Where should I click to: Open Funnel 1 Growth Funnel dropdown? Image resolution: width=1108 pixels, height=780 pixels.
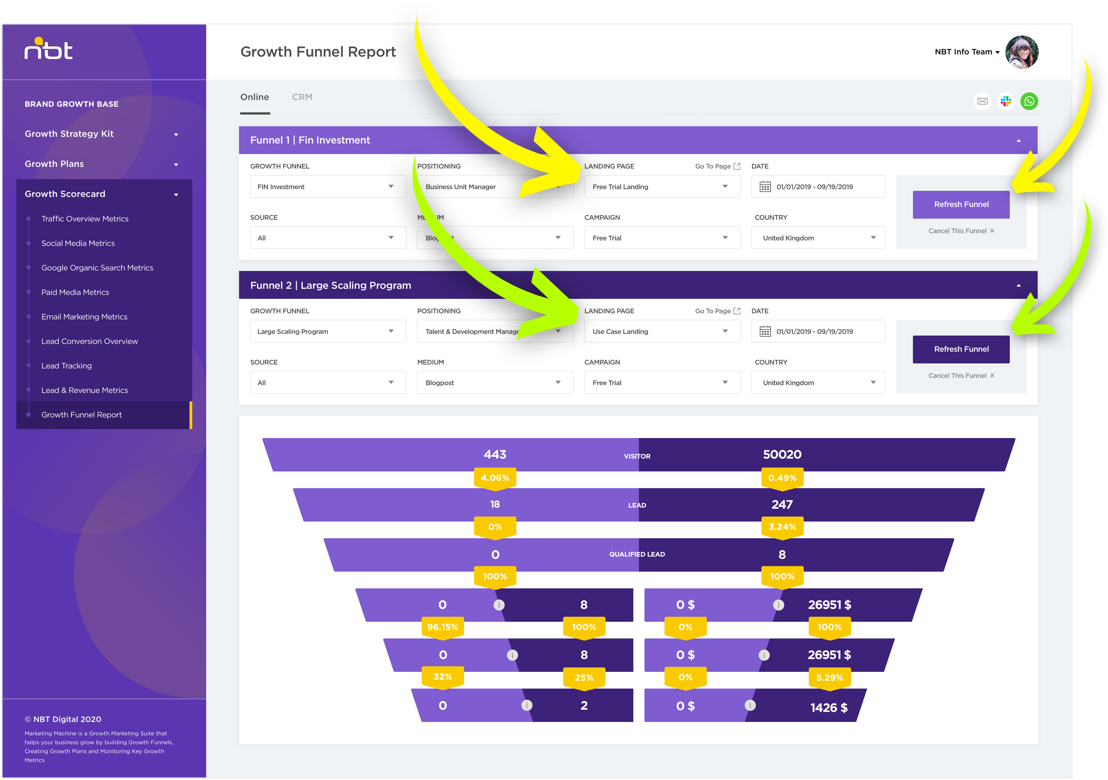coord(328,187)
